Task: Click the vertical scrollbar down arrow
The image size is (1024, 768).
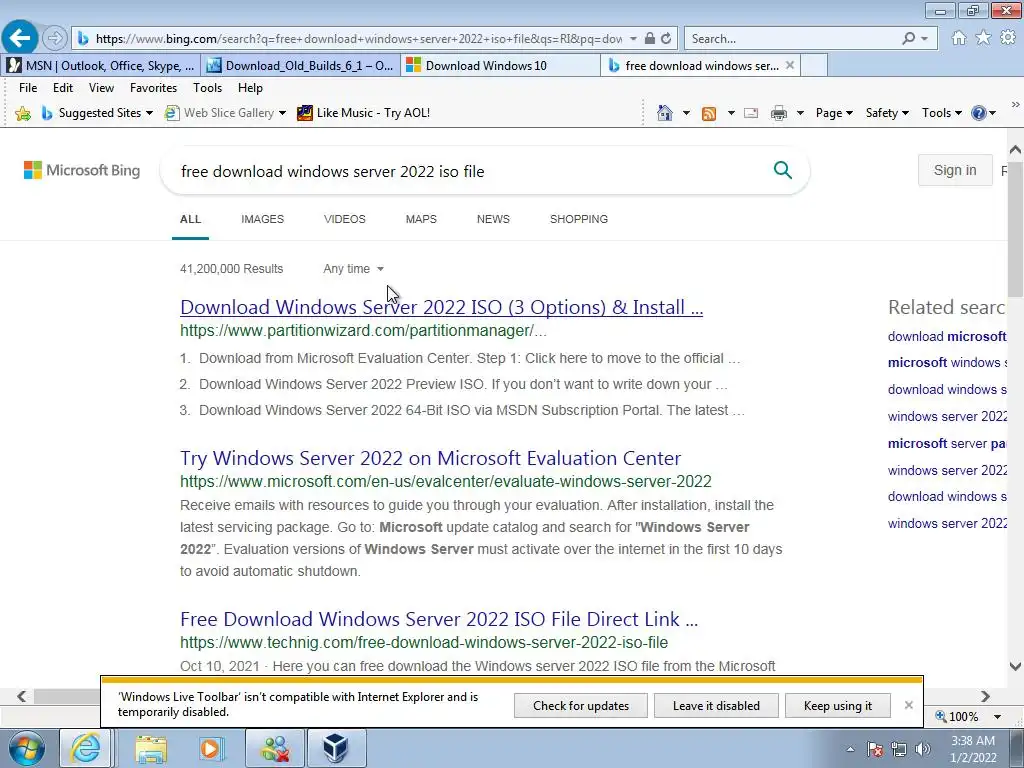Action: (x=1015, y=667)
